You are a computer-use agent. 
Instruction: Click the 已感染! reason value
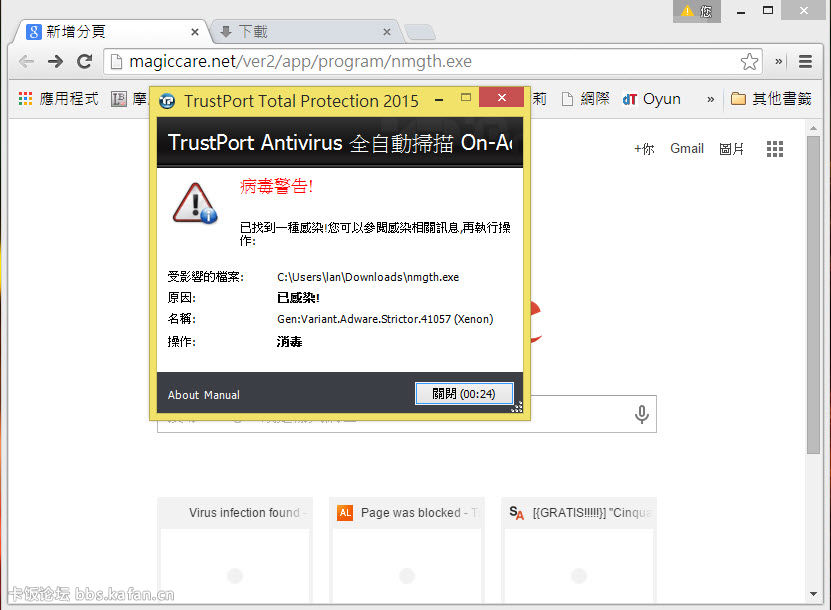point(298,298)
